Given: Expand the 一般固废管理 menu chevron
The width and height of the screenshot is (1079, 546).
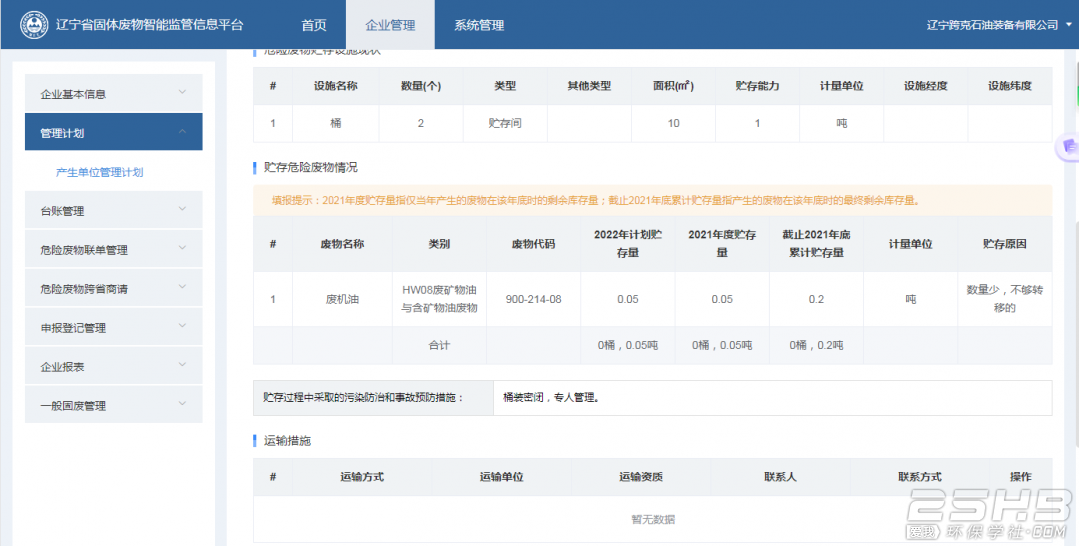Looking at the screenshot, I should click(x=182, y=403).
